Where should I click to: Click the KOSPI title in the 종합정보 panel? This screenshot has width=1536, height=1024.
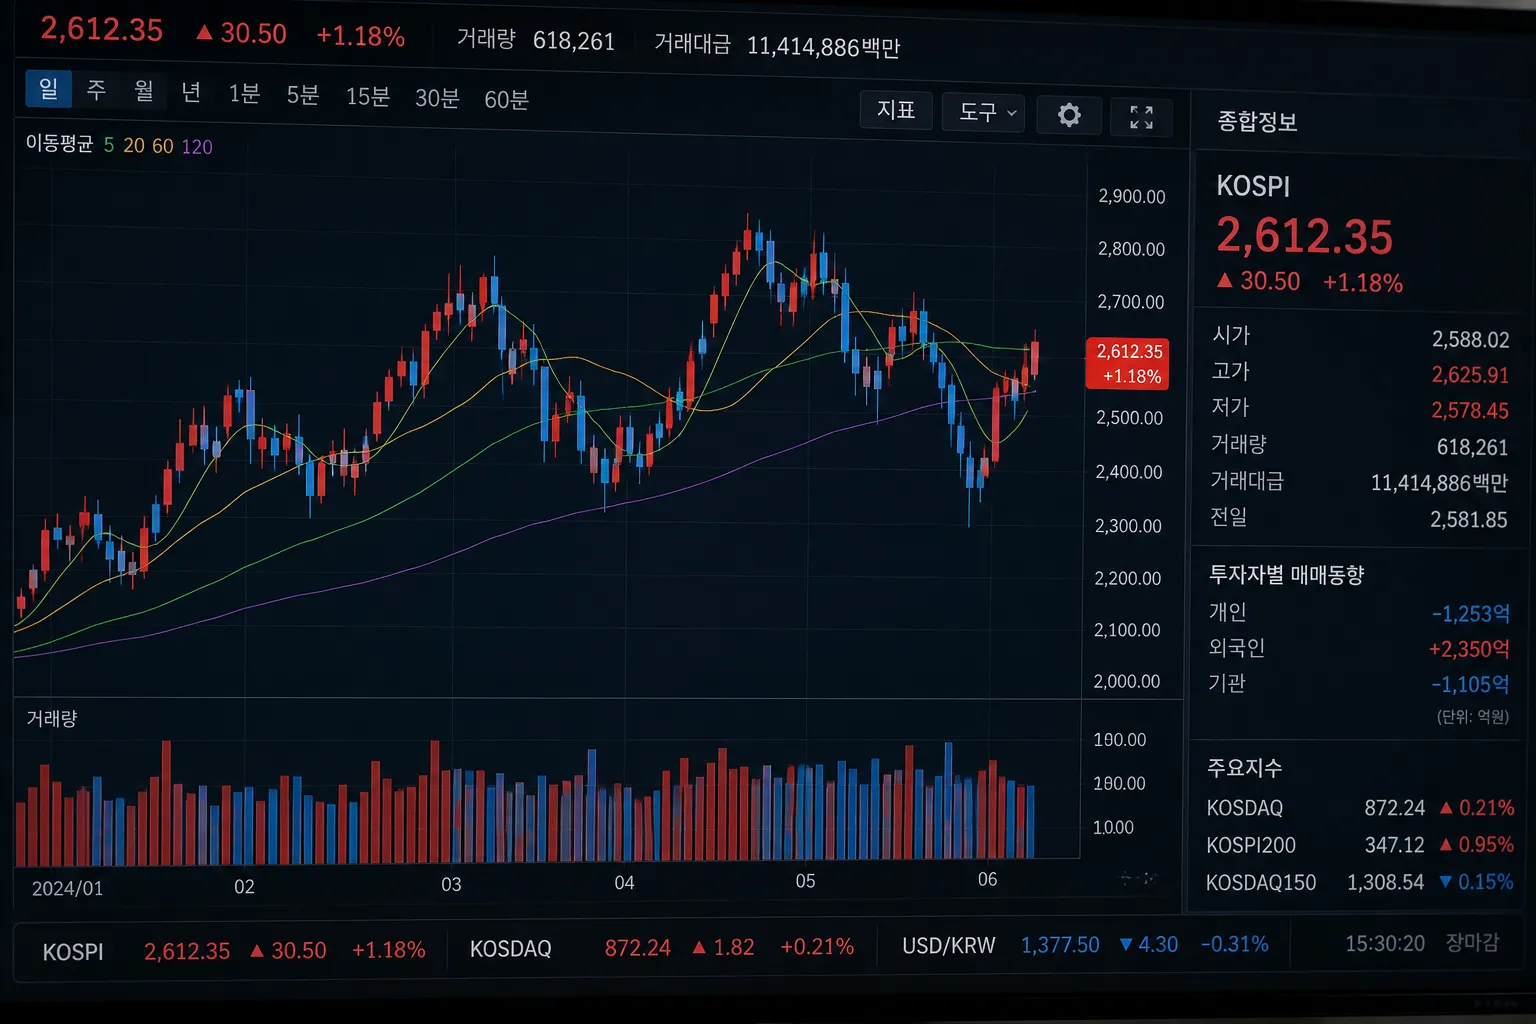click(x=1253, y=186)
